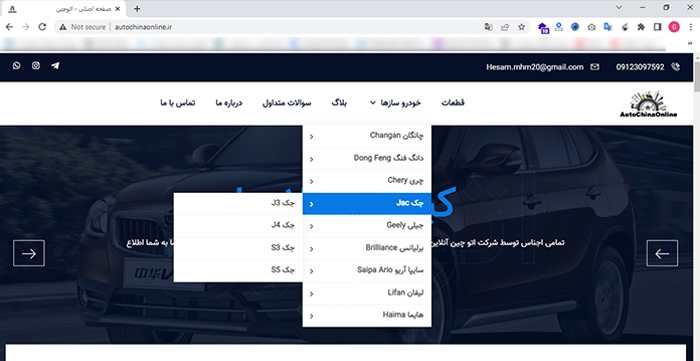Viewport: 700px width, 361px height.
Task: Click the share page icon in the address bar
Action: point(505,27)
